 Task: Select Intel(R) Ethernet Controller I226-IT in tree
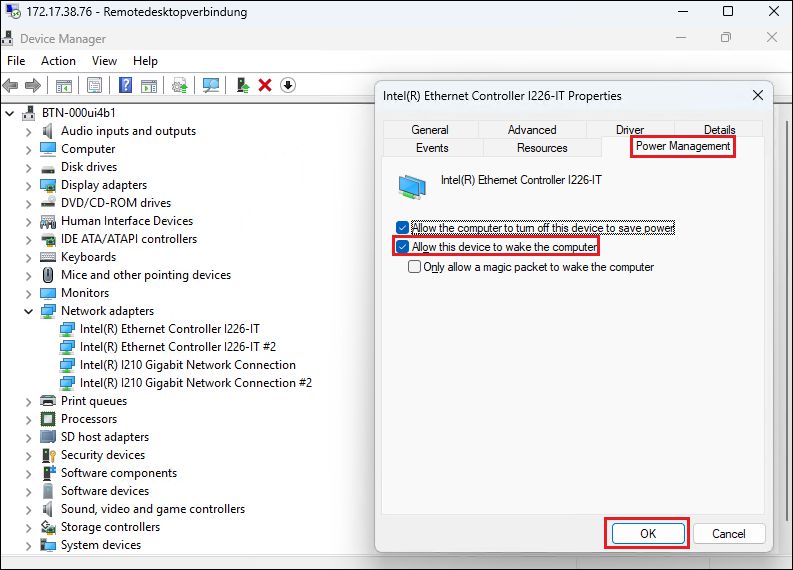tap(169, 329)
